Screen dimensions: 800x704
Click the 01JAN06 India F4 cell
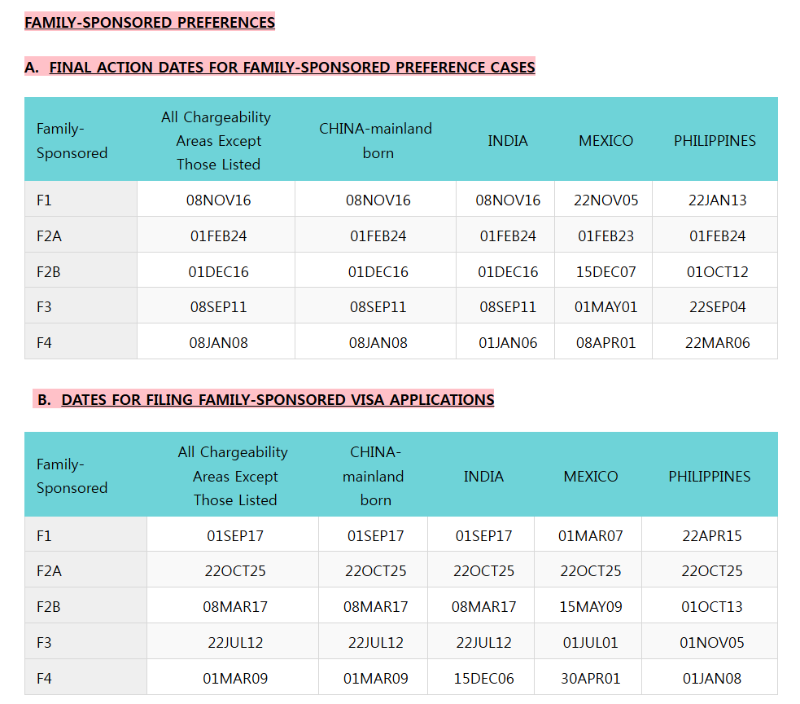click(508, 343)
